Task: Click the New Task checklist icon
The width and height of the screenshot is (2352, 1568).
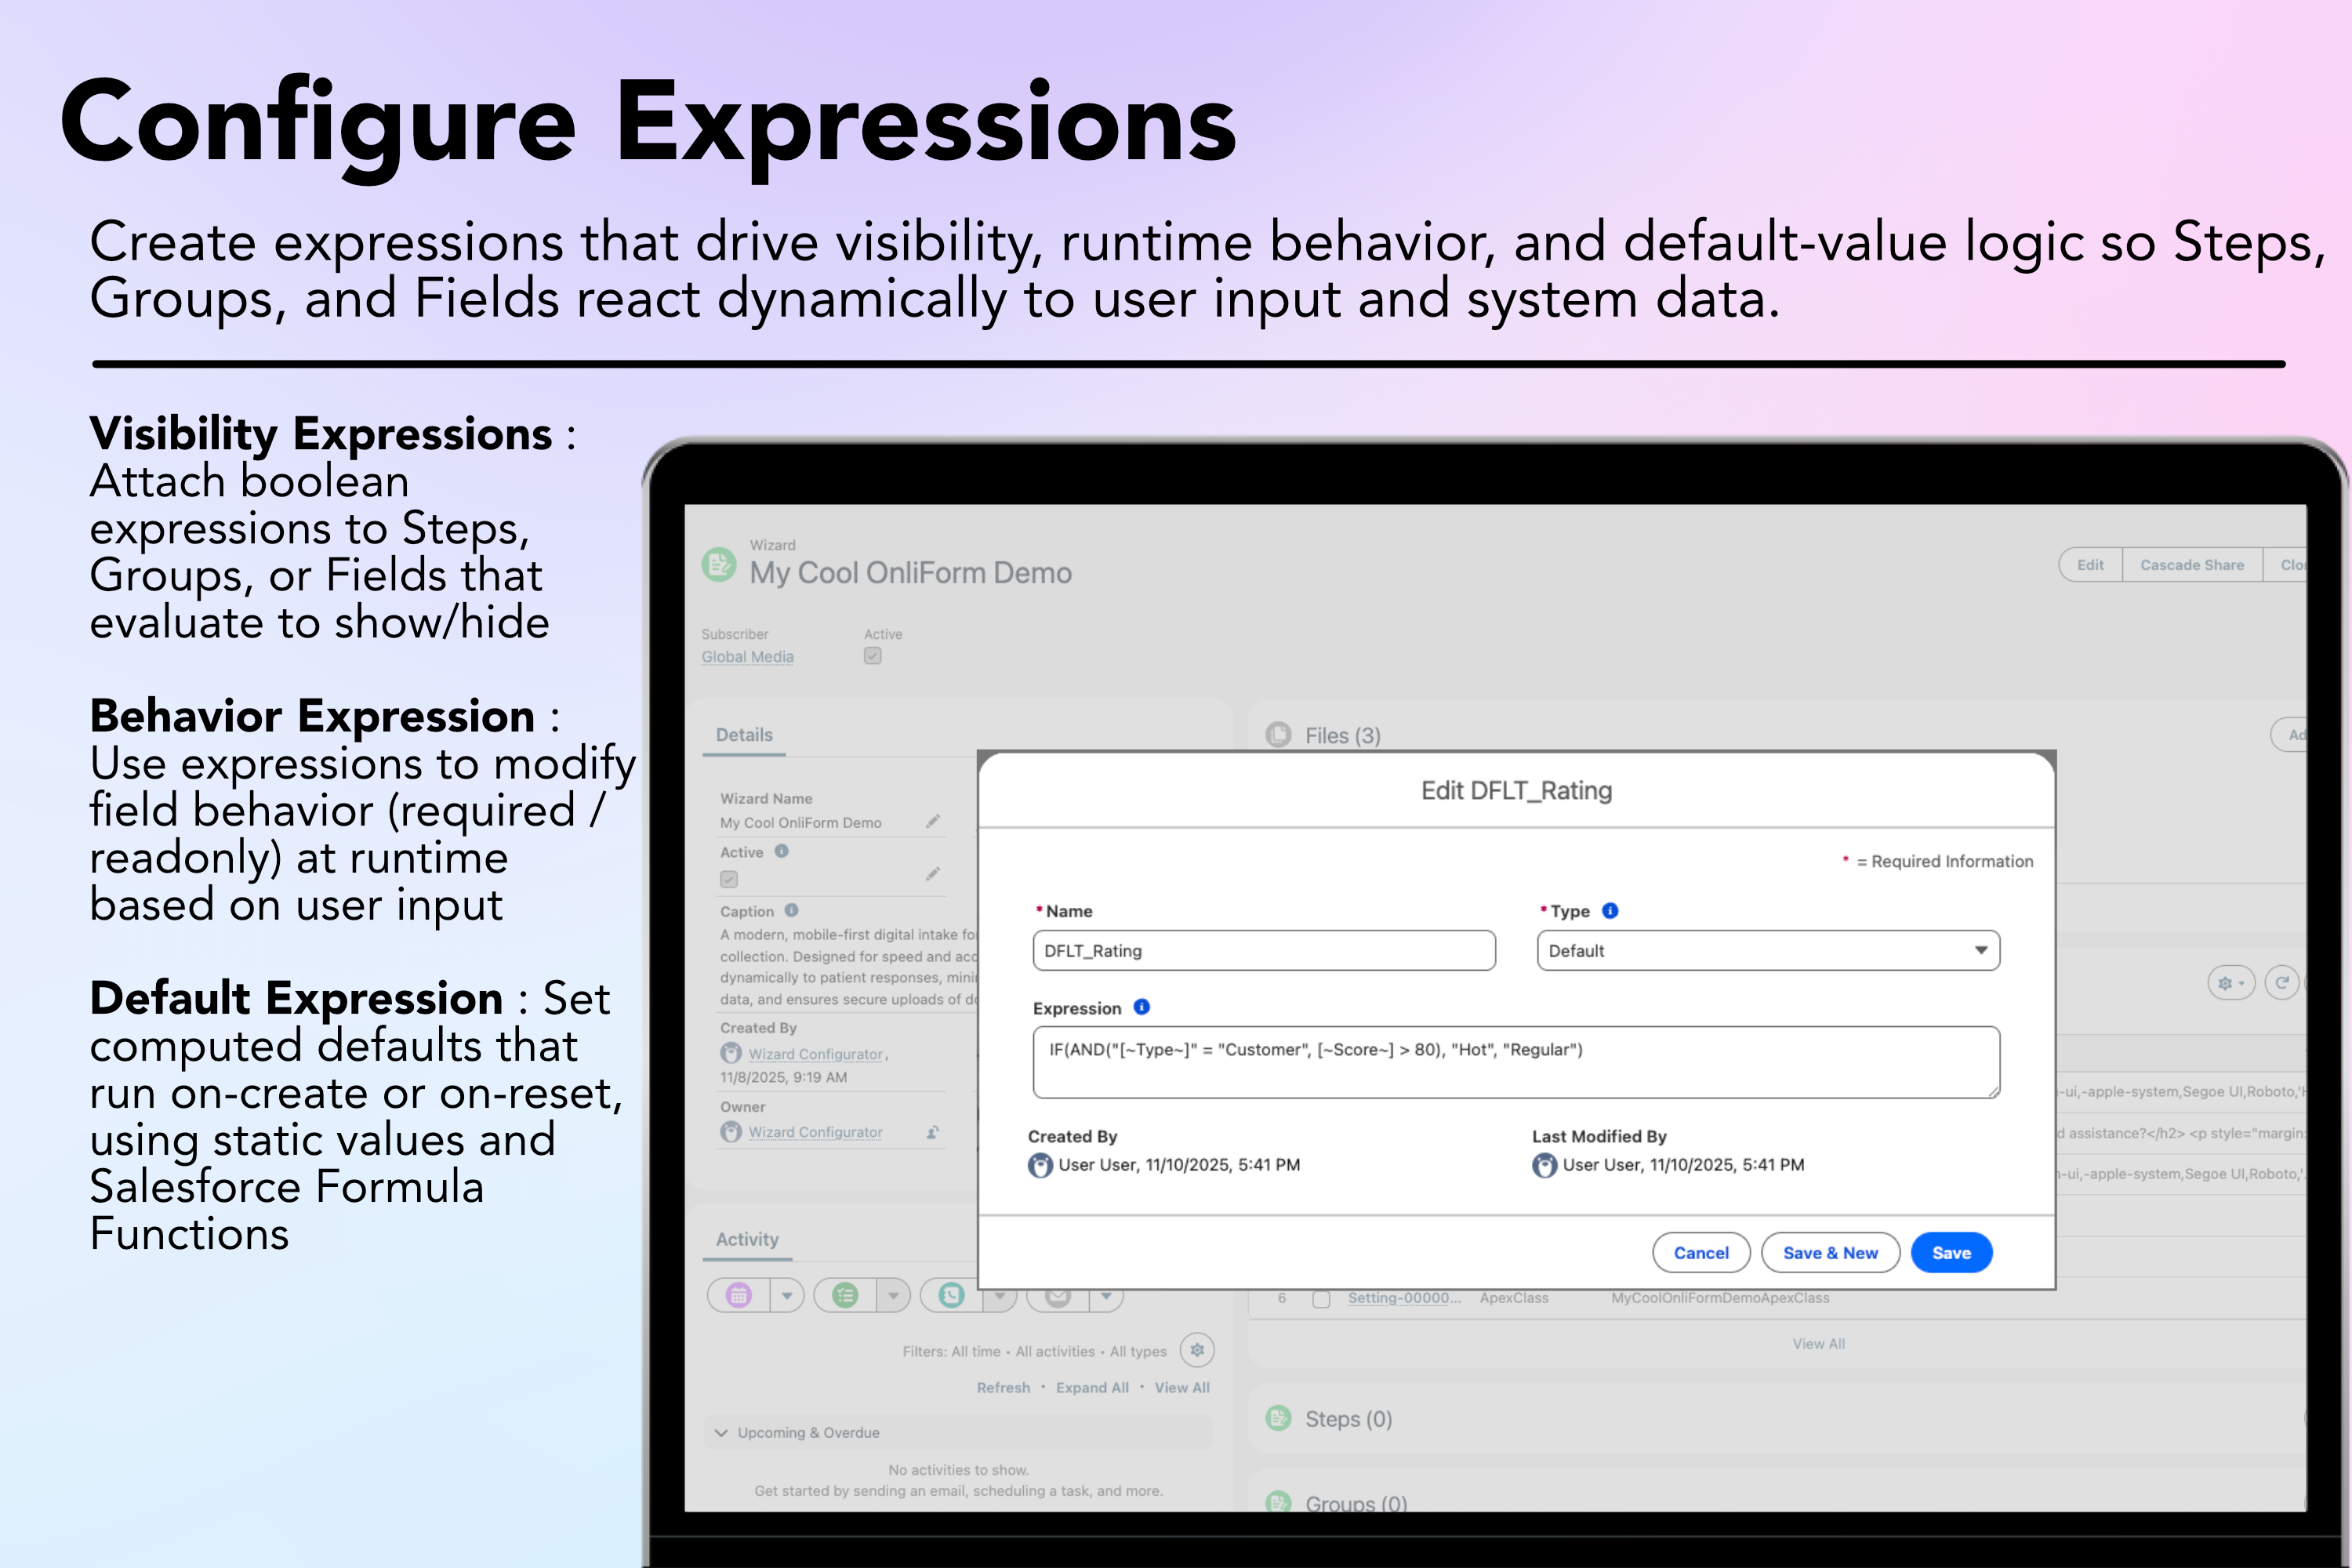Action: click(845, 1295)
